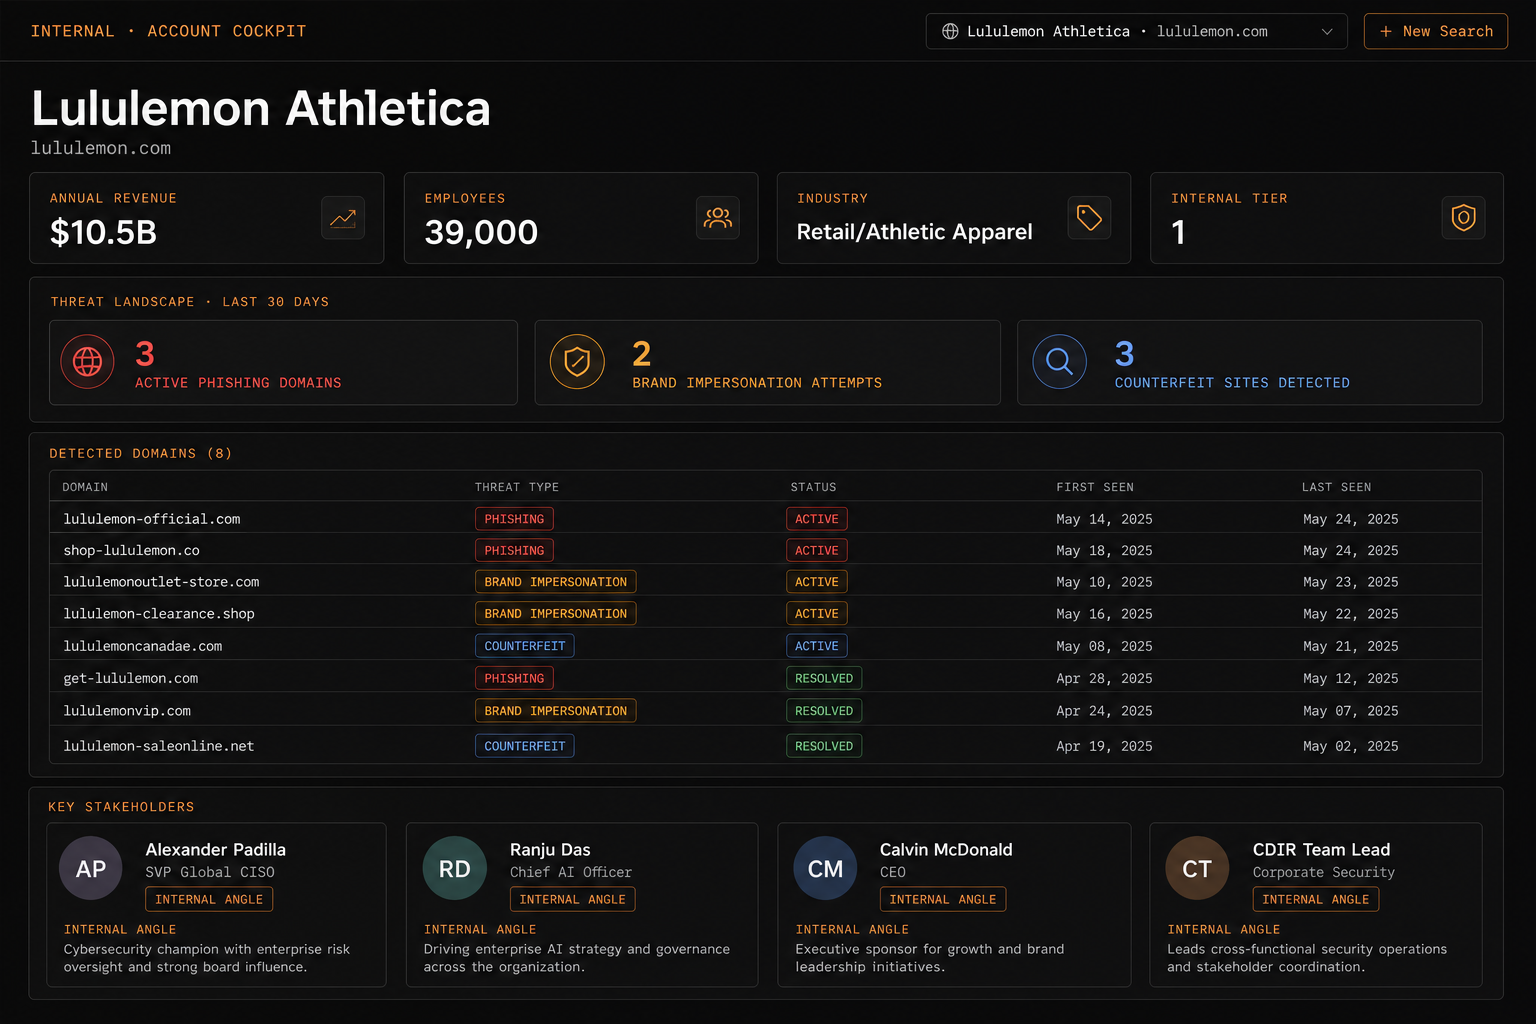Expand the account selector chevron
Image resolution: width=1536 pixels, height=1024 pixels.
1327,31
